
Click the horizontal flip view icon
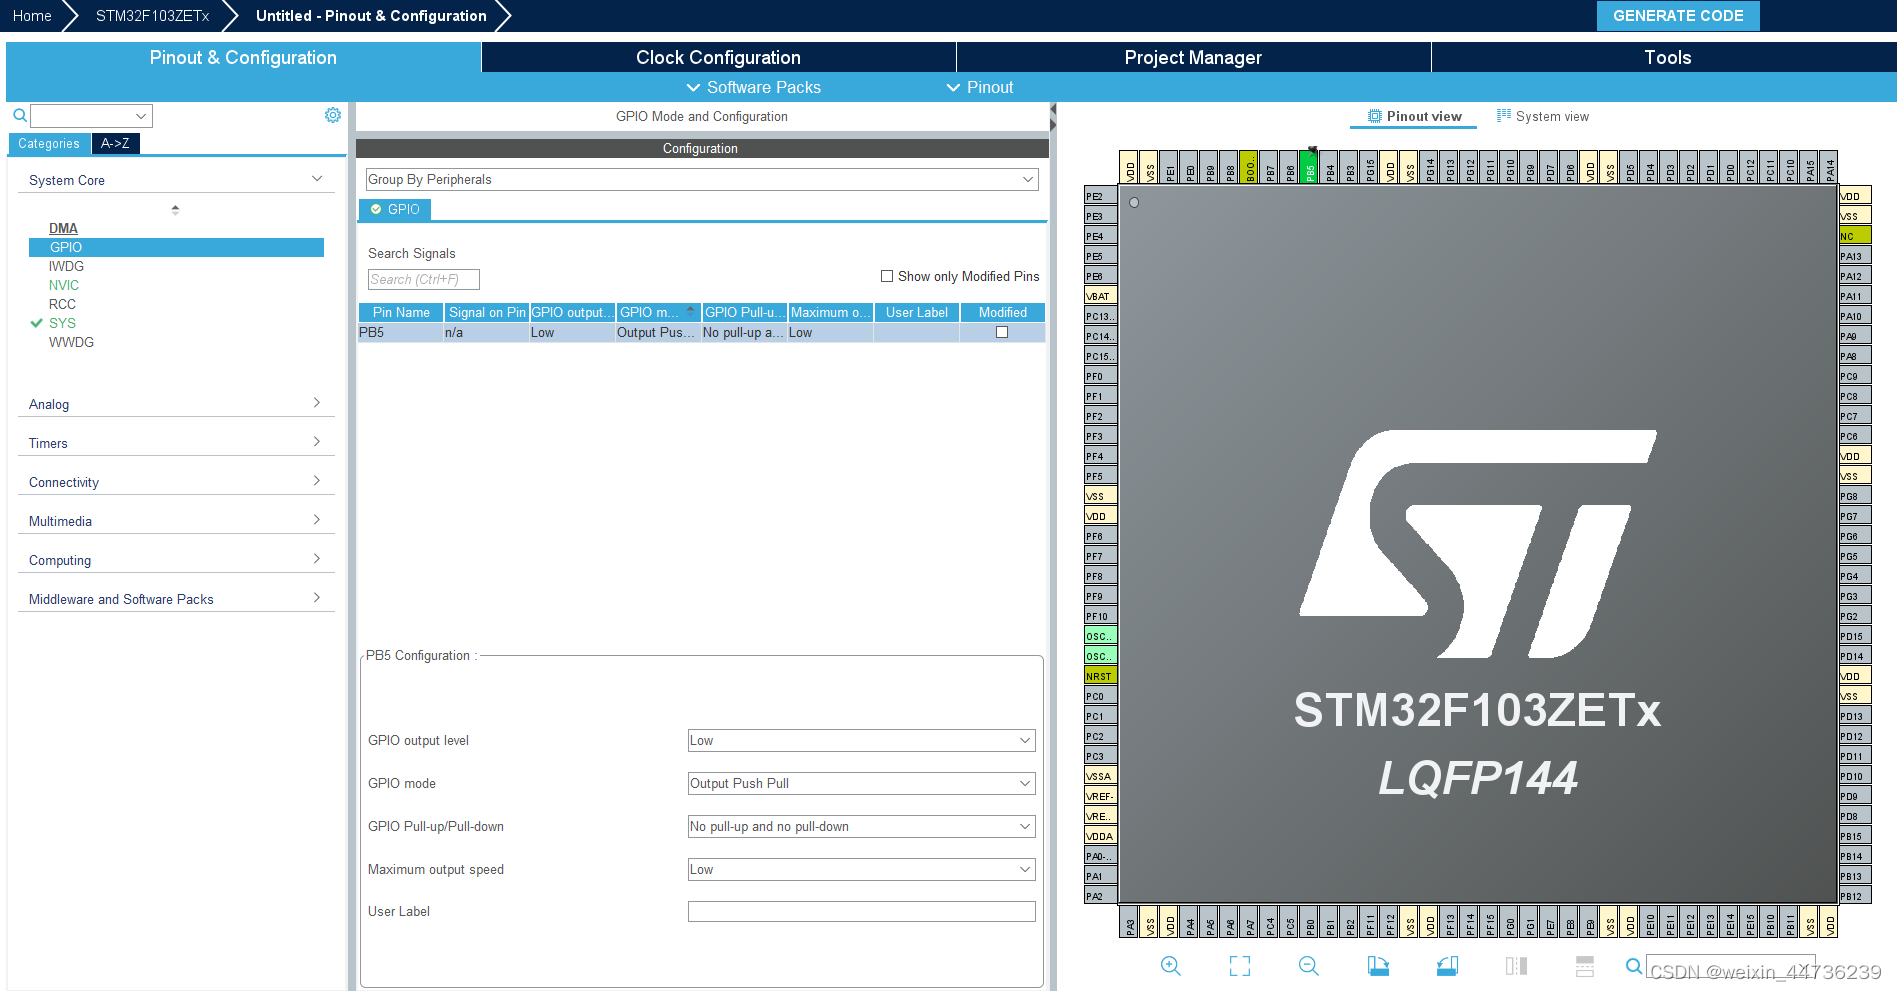click(1516, 966)
